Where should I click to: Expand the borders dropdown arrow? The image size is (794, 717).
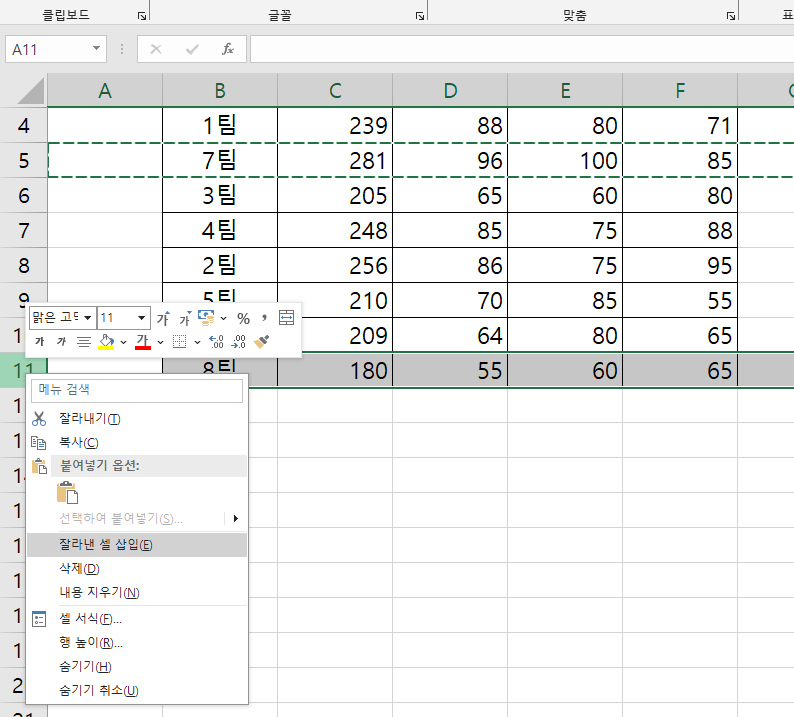click(197, 343)
